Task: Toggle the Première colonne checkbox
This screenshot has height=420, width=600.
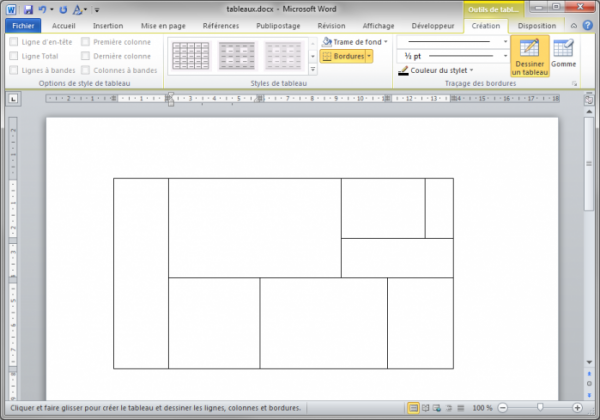Action: pyautogui.click(x=86, y=42)
